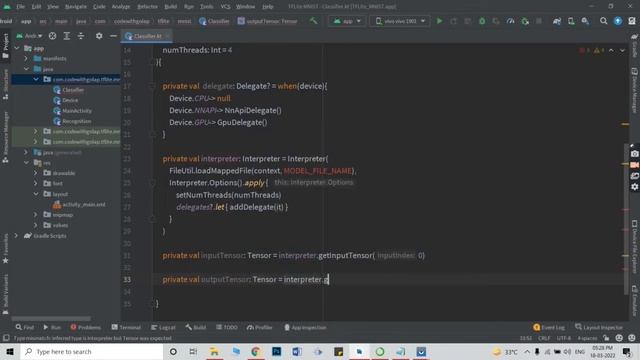Open the App Inspection tool window
This screenshot has height=360, width=640.
click(x=305, y=327)
